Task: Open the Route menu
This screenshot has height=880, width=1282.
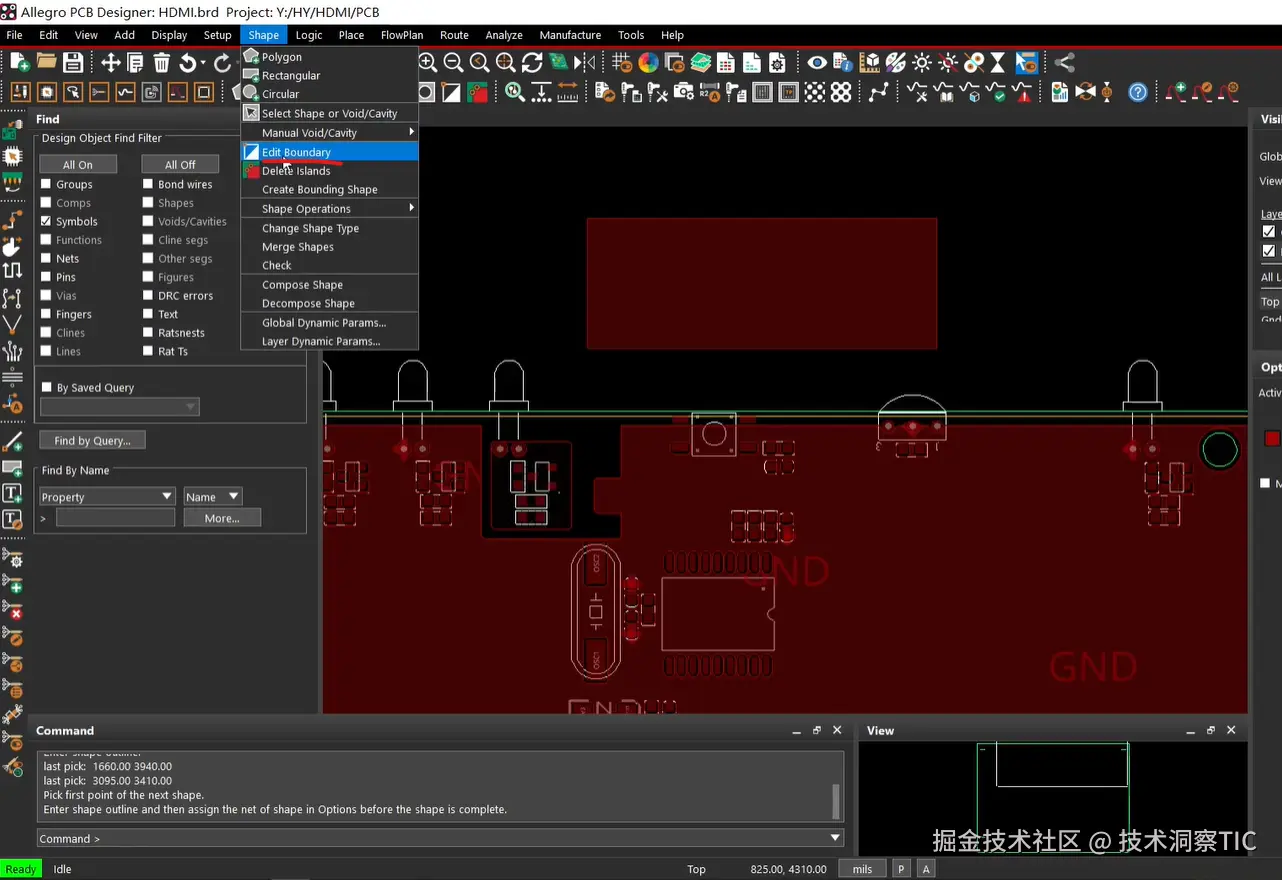Action: point(454,35)
